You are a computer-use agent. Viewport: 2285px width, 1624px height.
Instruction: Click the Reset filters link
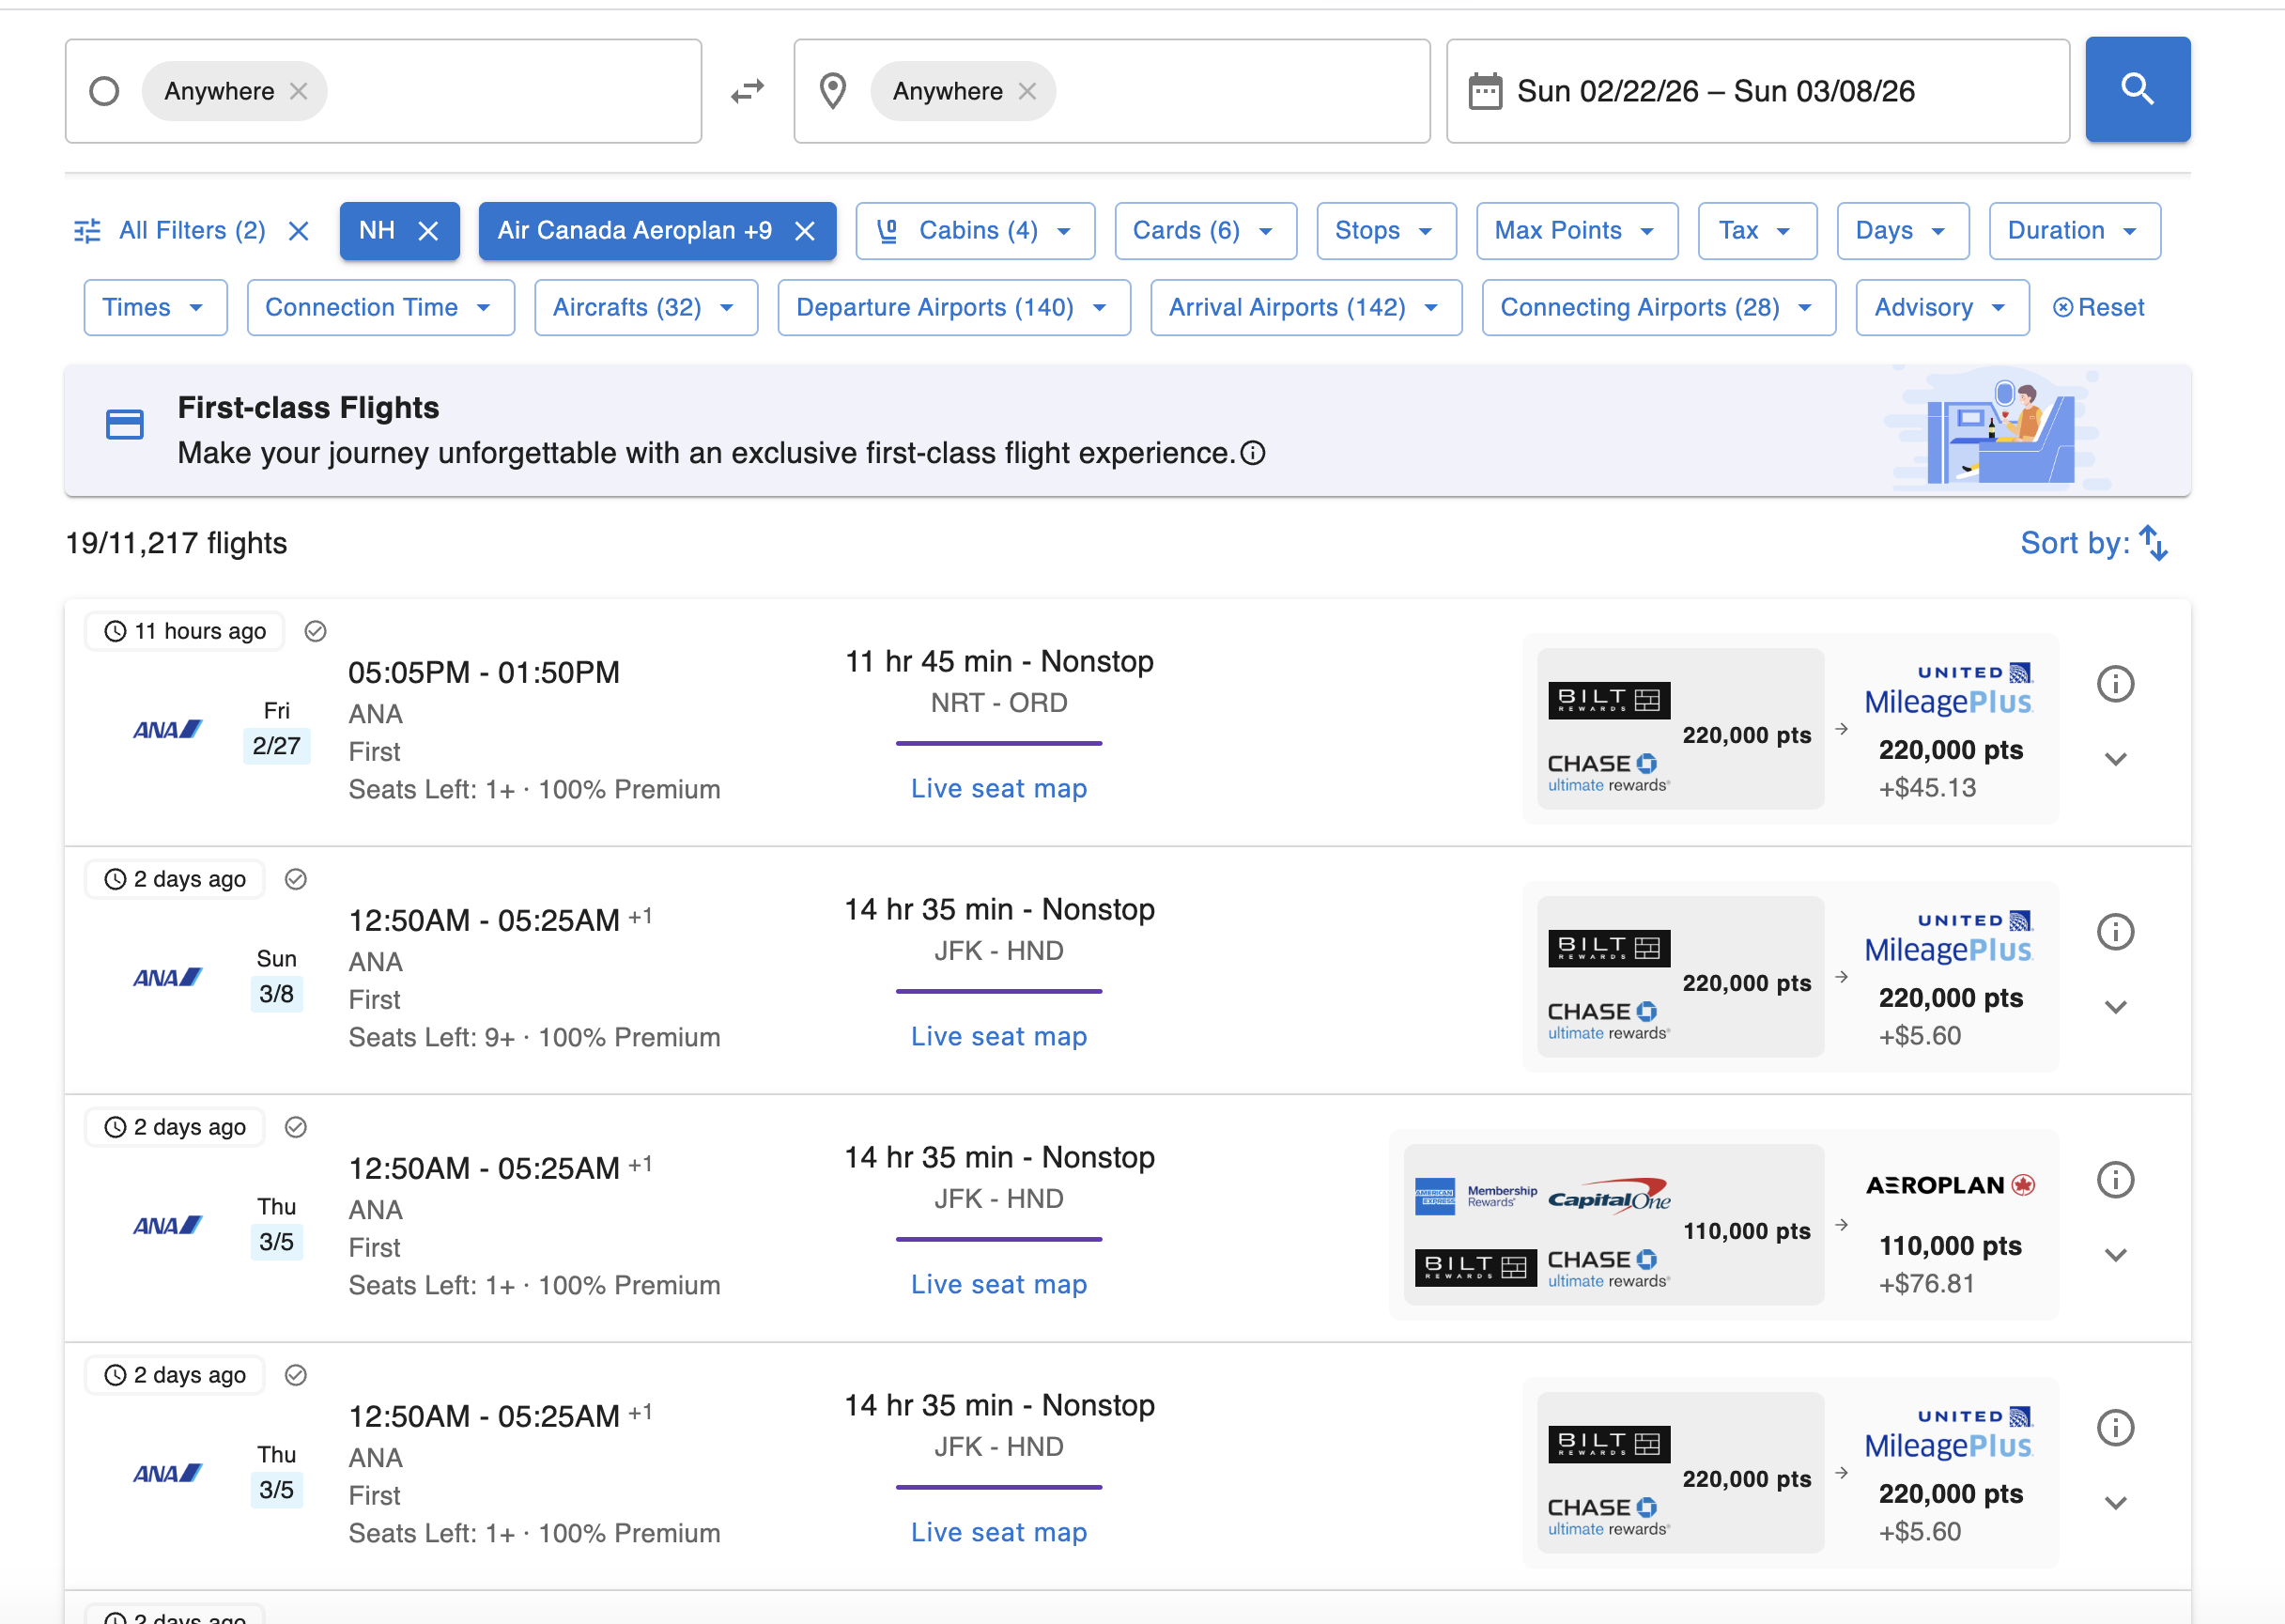2098,307
